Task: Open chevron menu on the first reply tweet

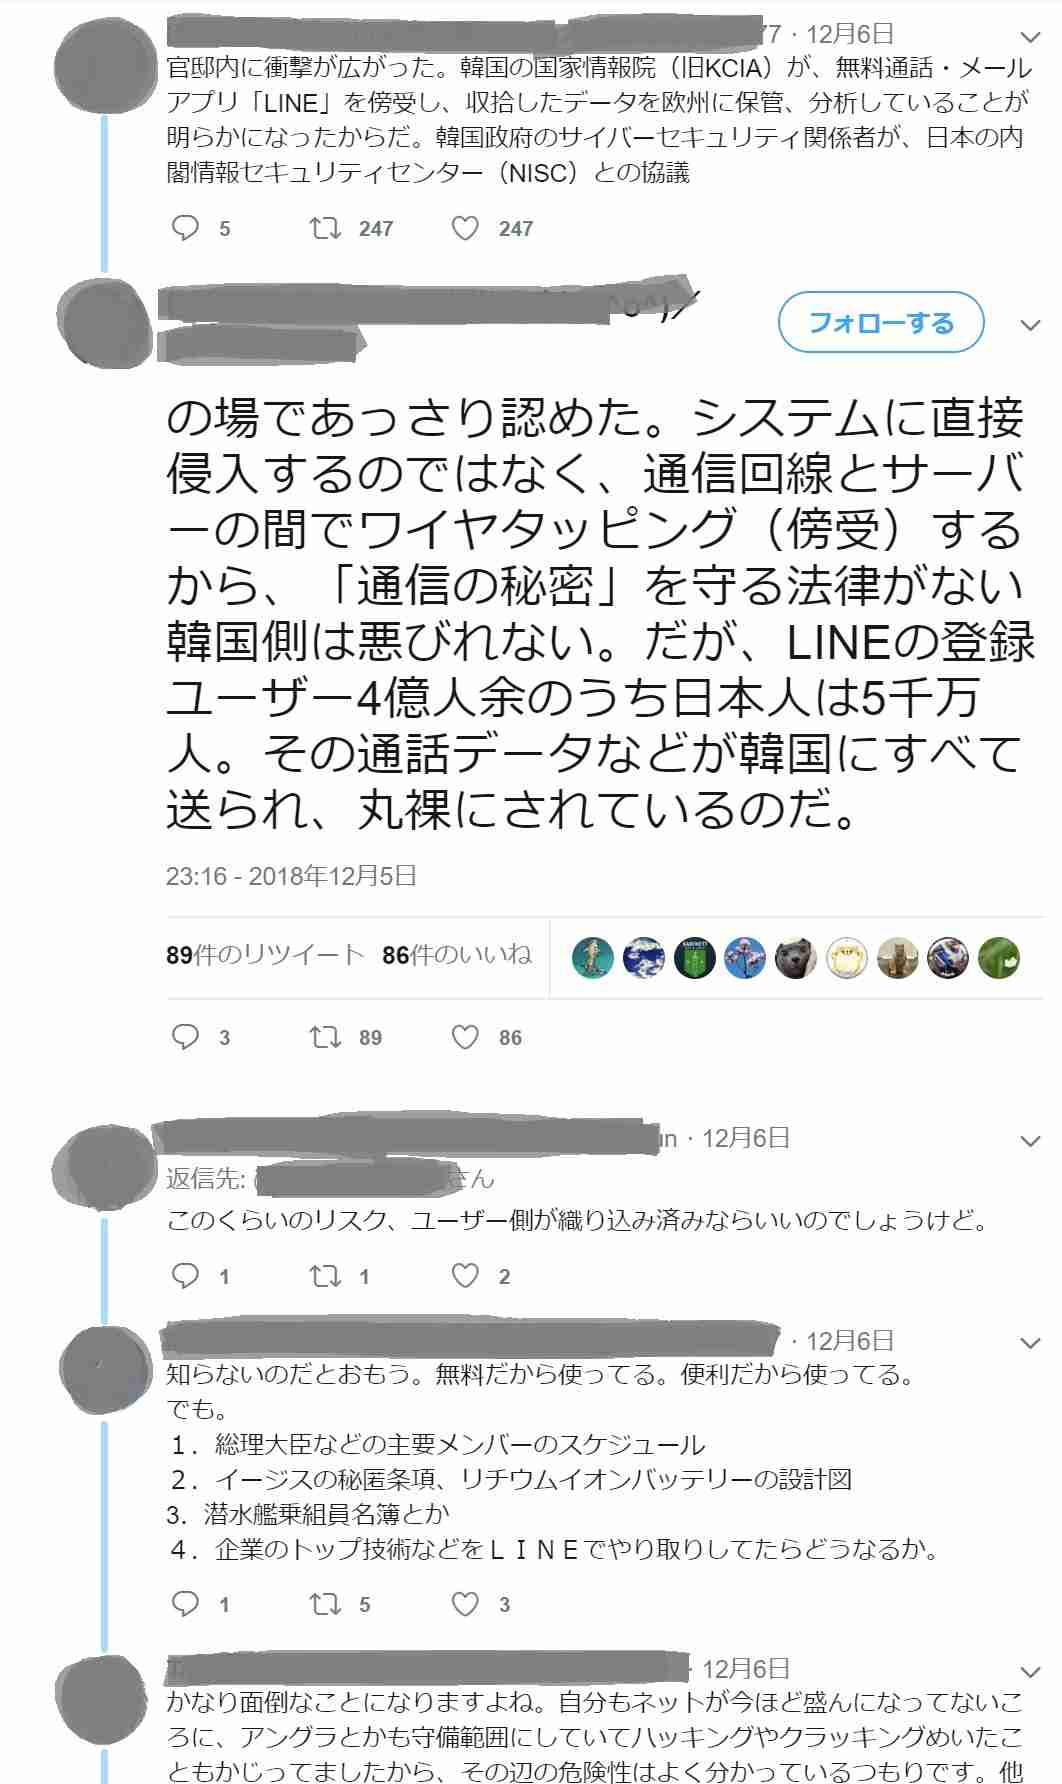Action: (x=1030, y=1141)
